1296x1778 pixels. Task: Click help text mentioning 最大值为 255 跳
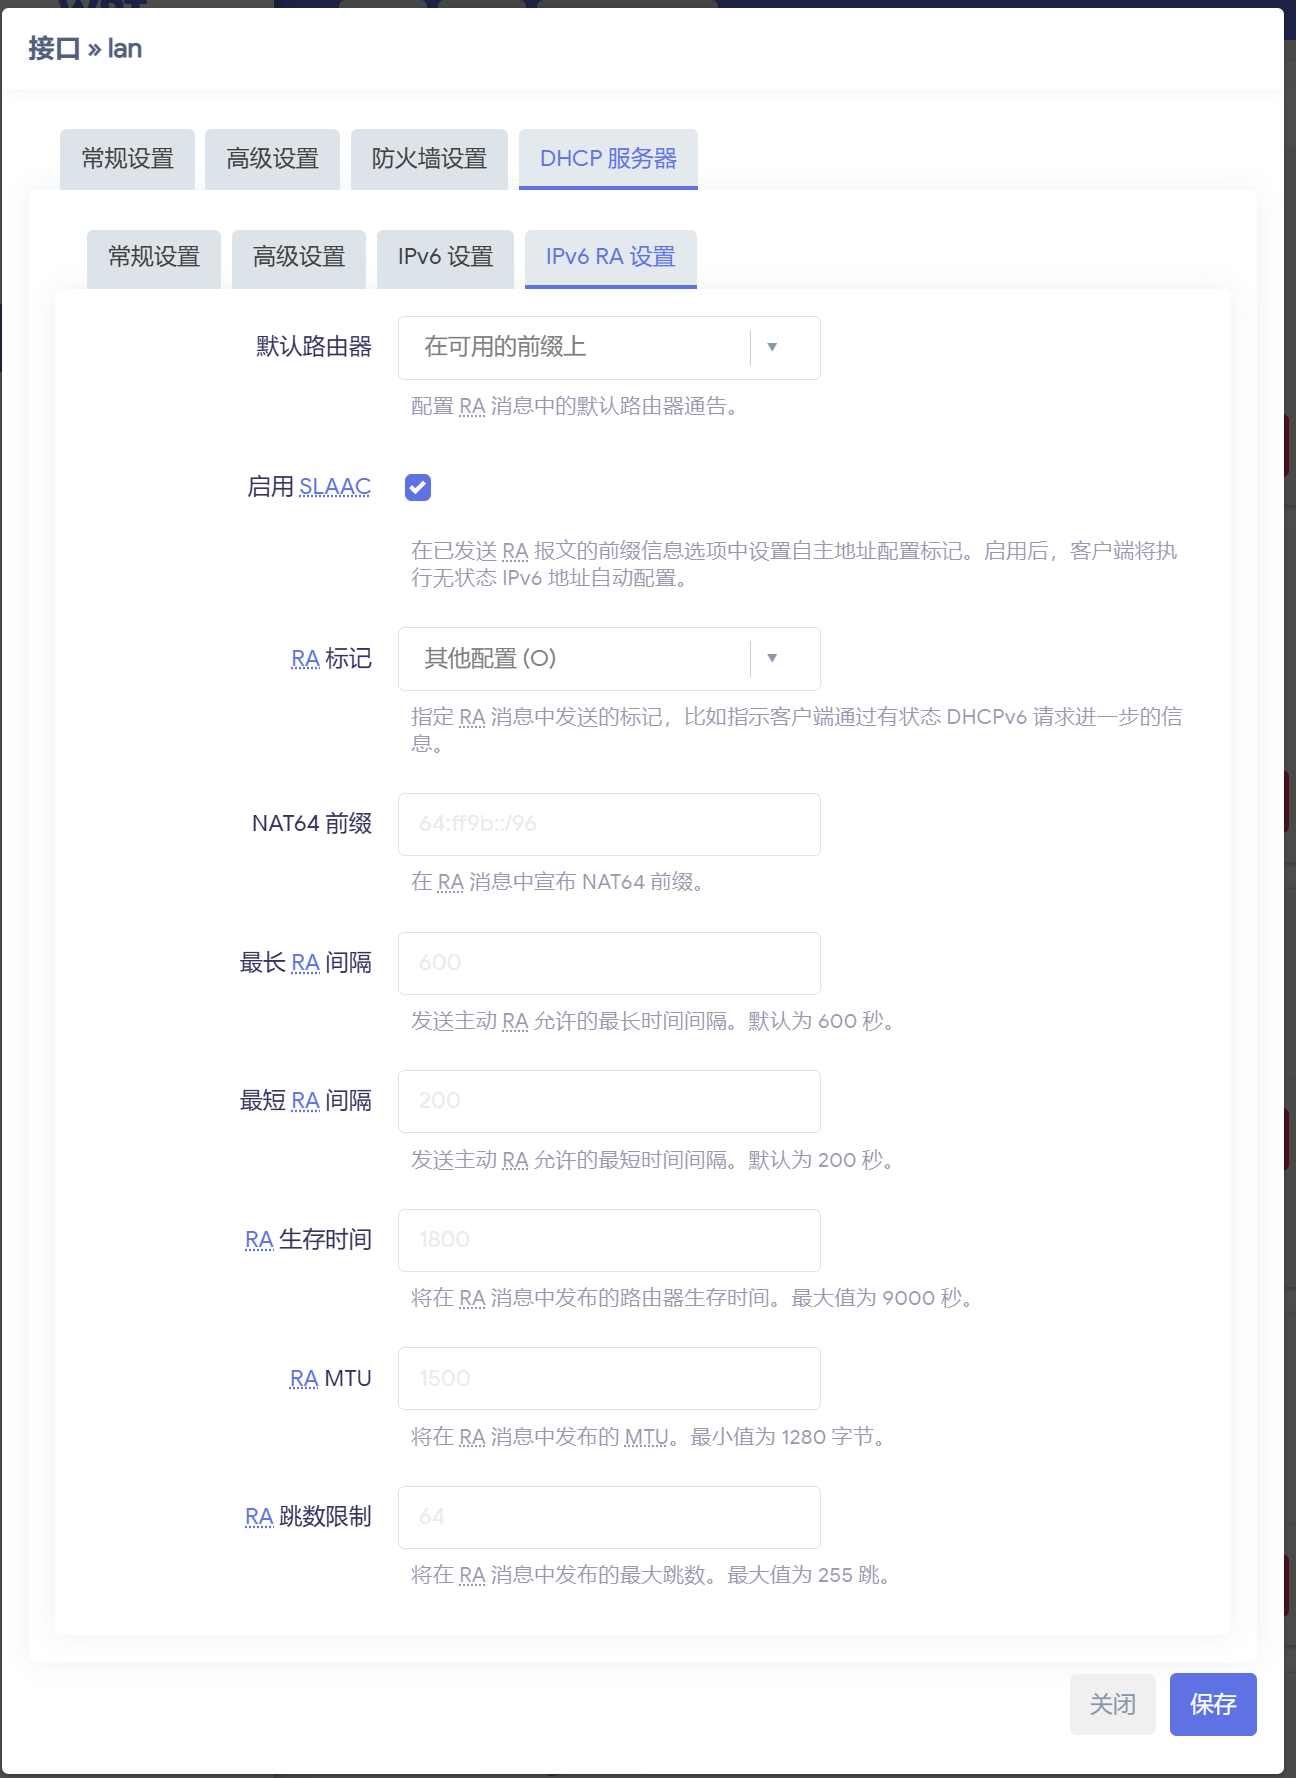click(651, 1575)
